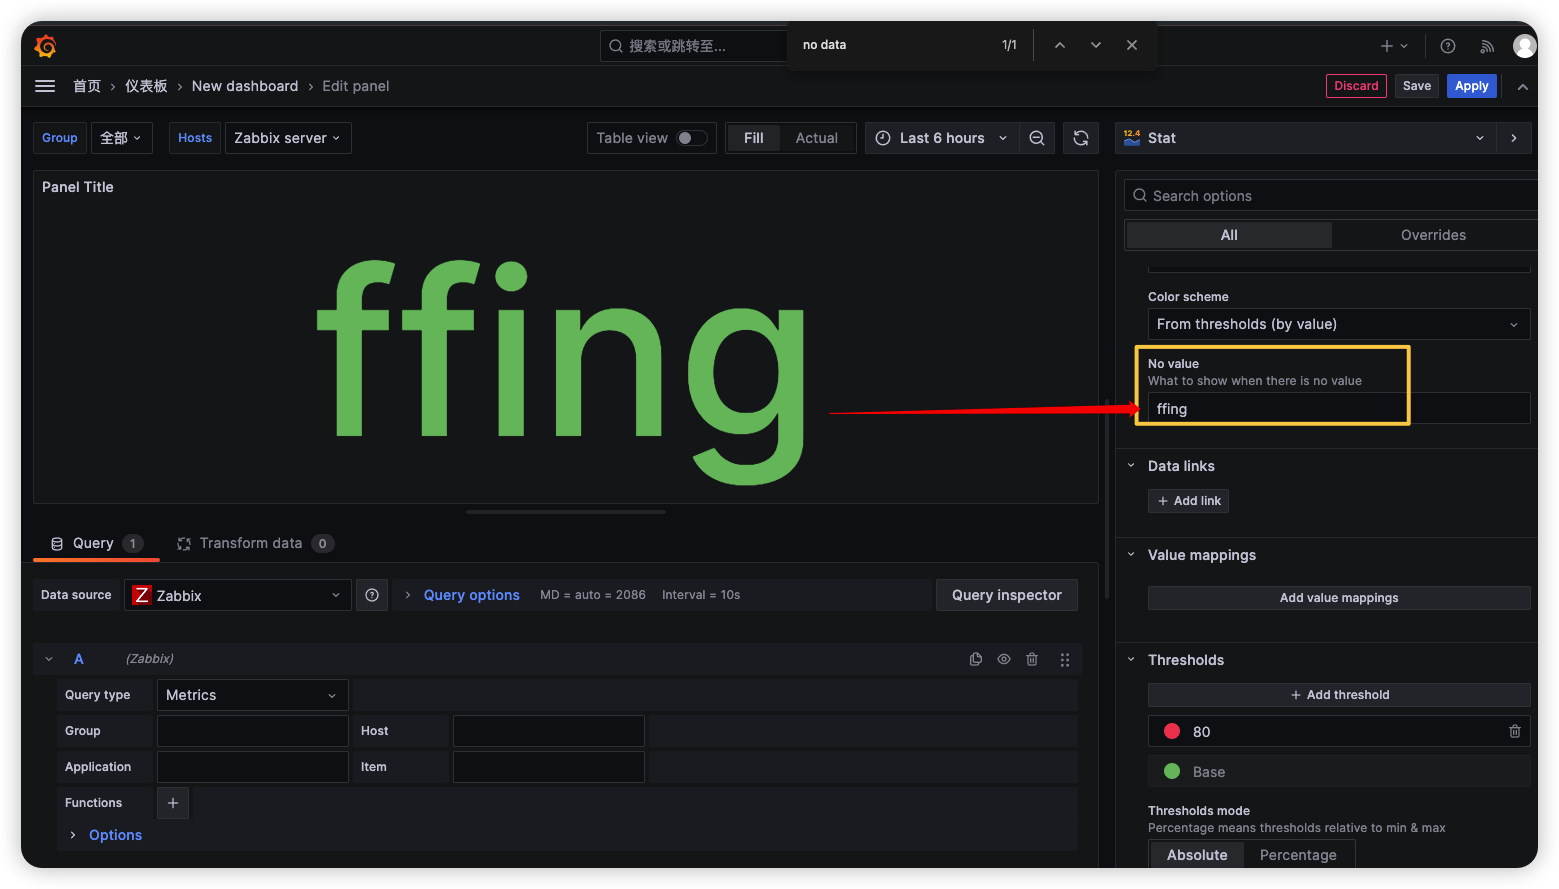
Task: Duplicate query A with copy icon
Action: pos(976,659)
